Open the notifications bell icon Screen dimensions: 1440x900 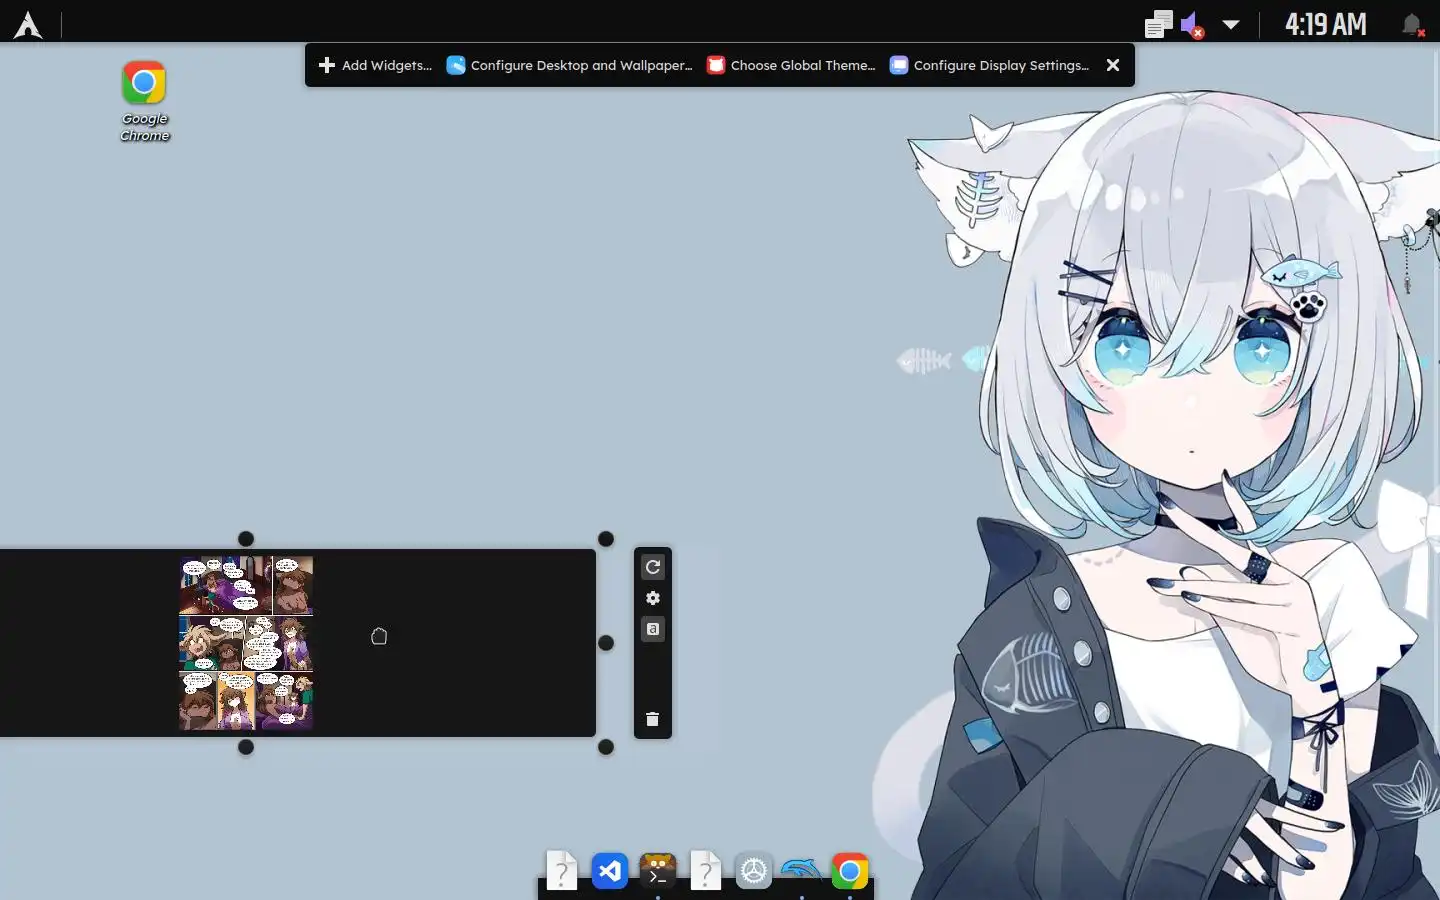[1412, 25]
